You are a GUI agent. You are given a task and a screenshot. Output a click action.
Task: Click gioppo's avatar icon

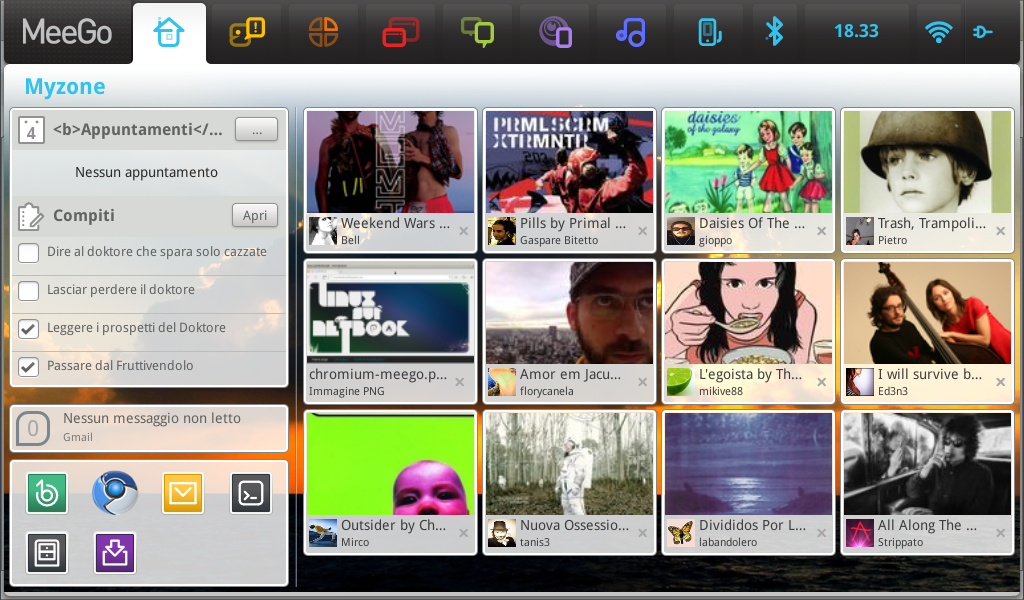click(680, 231)
